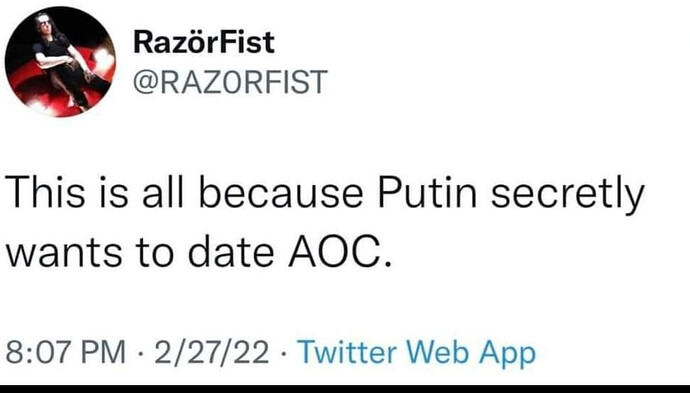Open RazörFist's profile picture
This screenshot has width=690, height=393.
click(60, 62)
